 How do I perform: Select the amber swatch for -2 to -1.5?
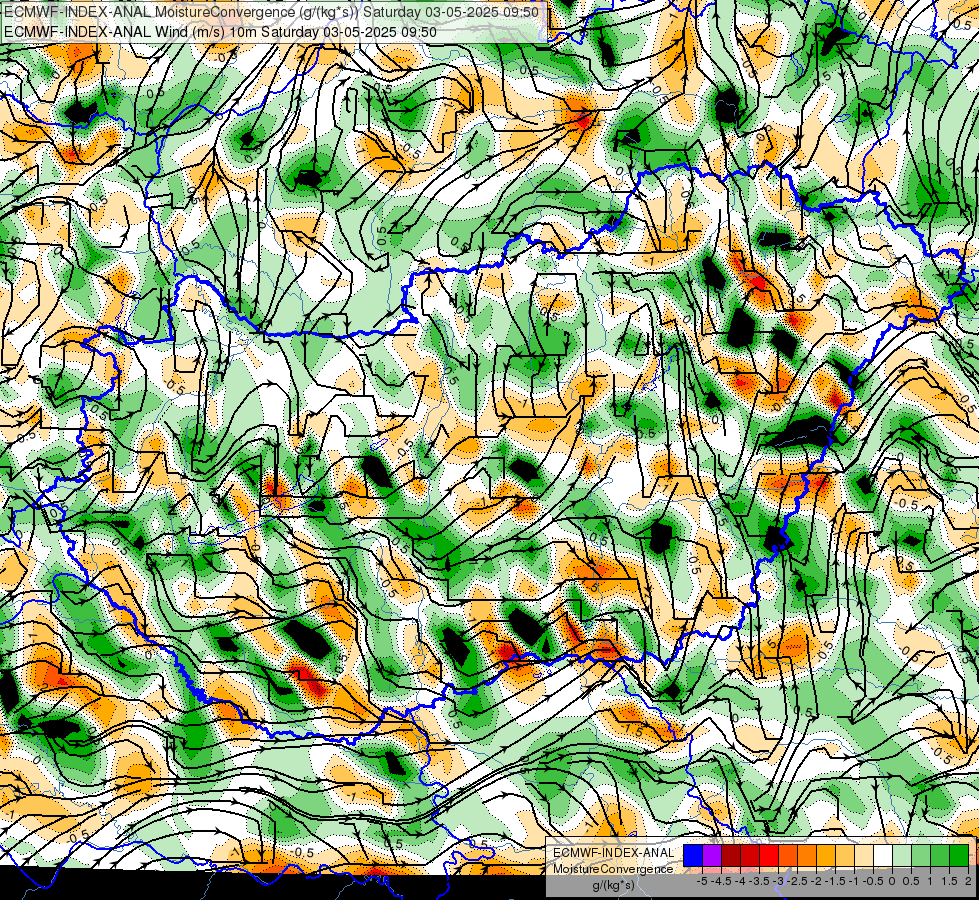point(826,855)
